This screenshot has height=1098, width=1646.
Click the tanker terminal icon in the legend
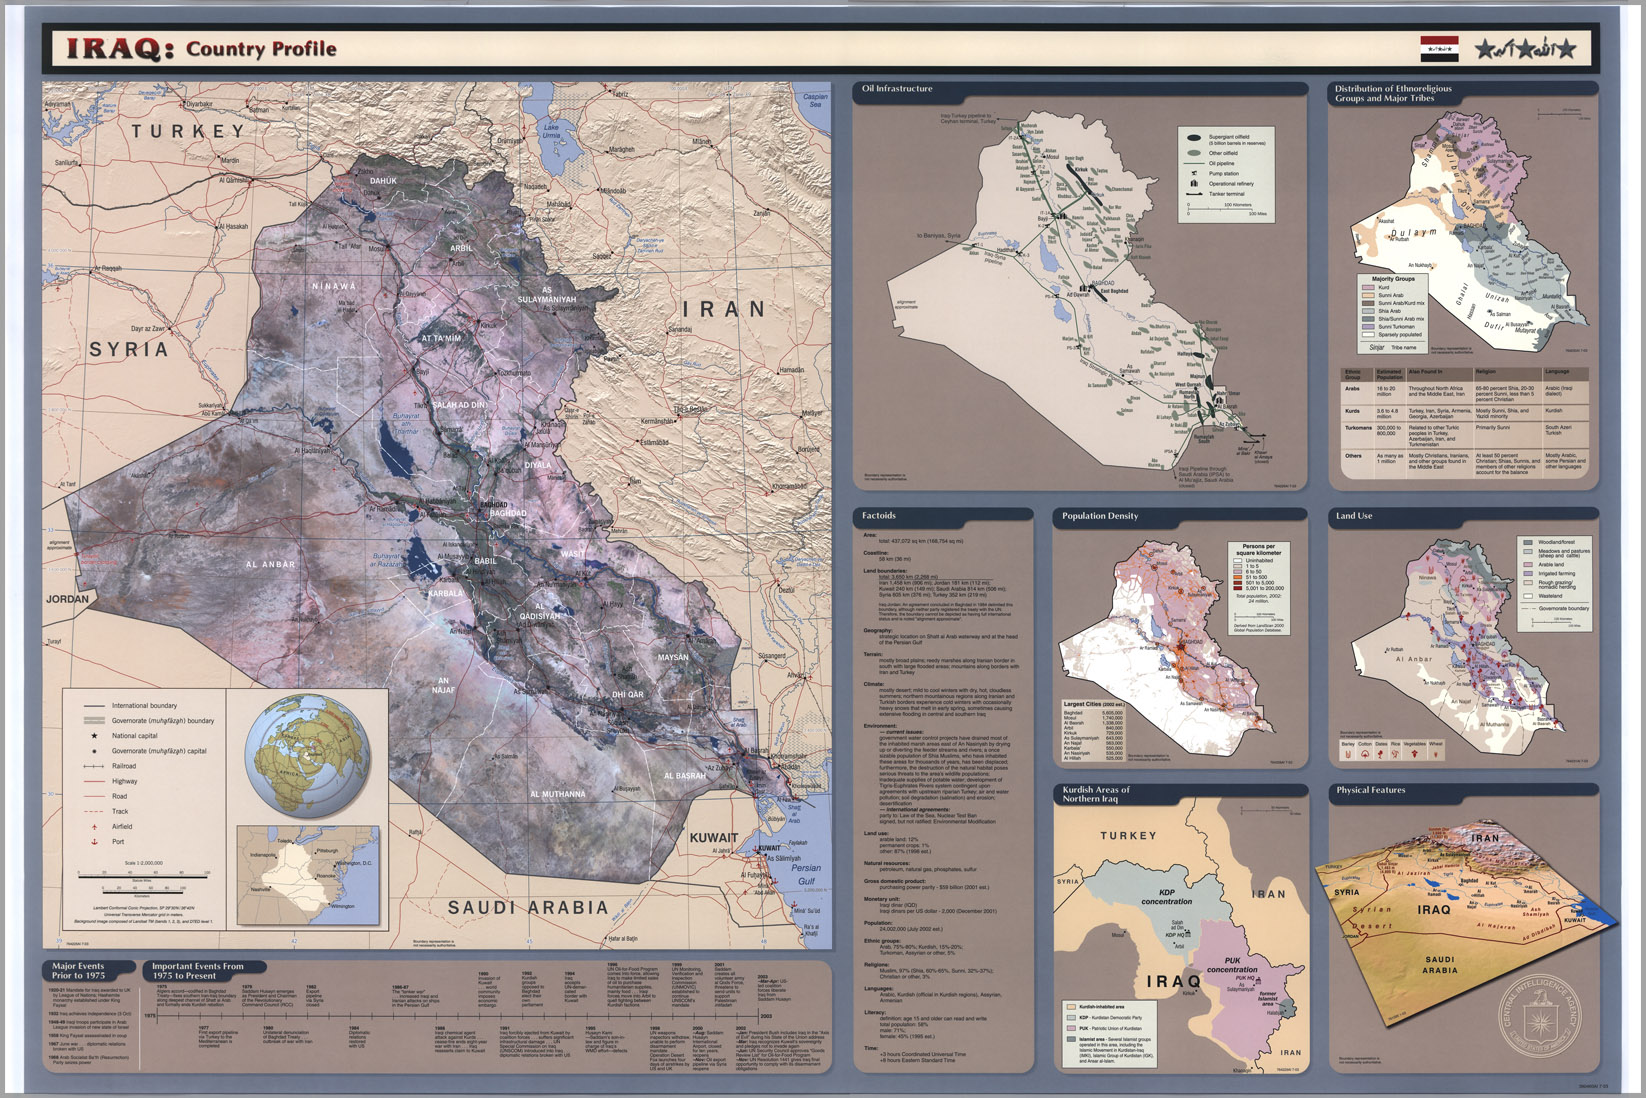click(1194, 194)
